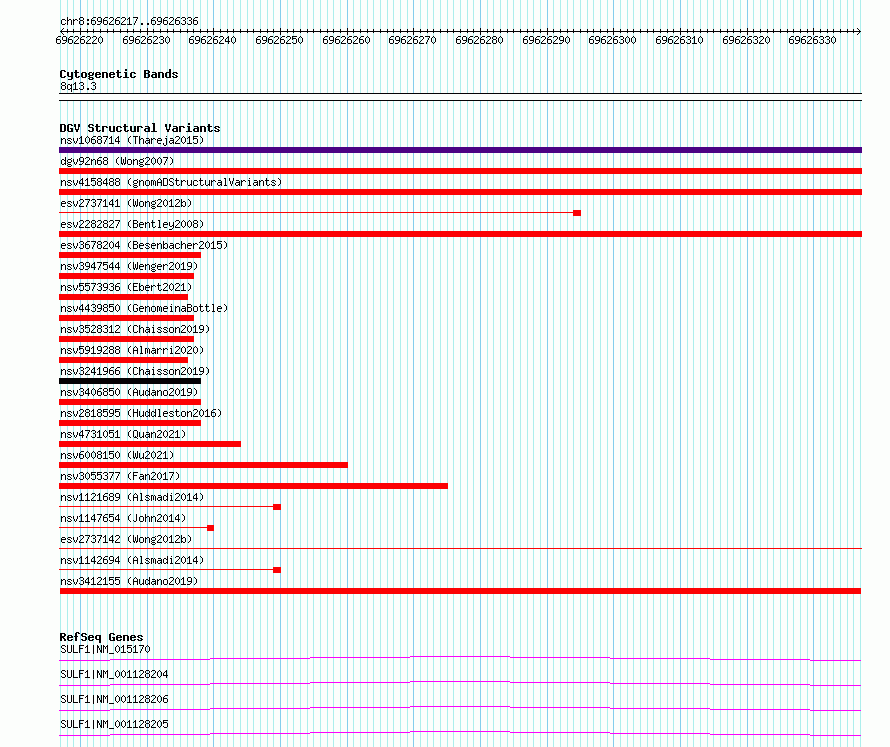Viewport: 890px width, 747px height.
Task: Click the chr8:69626217..69626336 region label
Action: click(x=129, y=22)
